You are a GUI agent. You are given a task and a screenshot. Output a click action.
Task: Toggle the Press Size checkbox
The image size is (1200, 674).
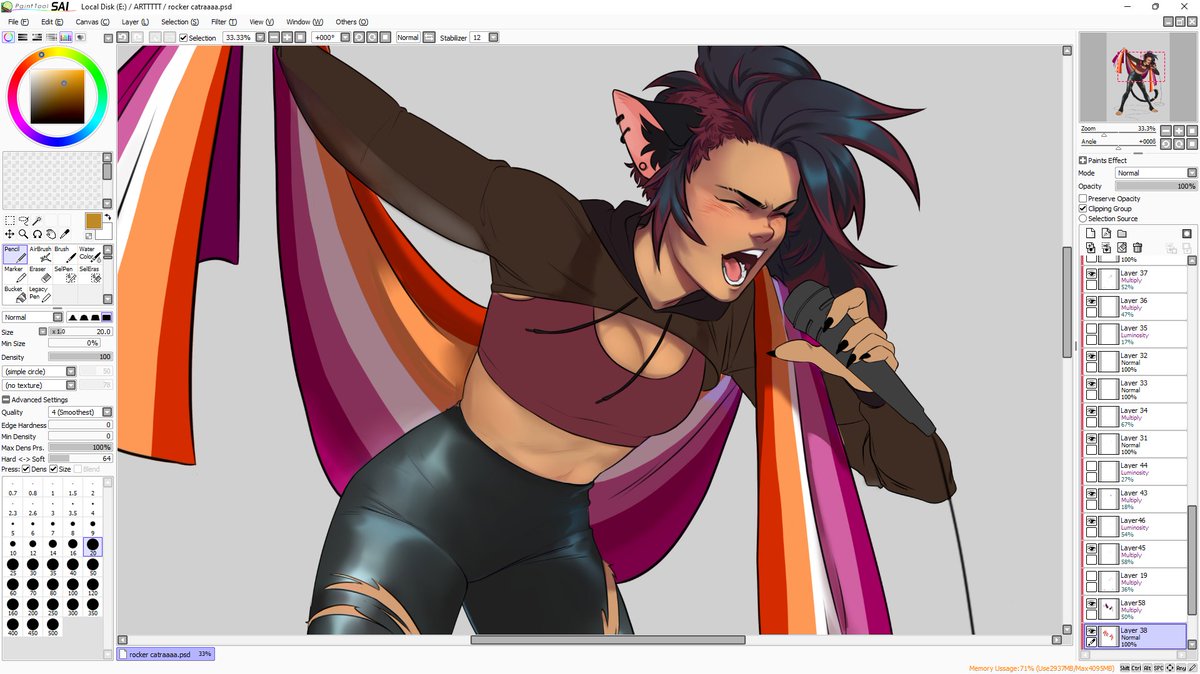pos(54,469)
